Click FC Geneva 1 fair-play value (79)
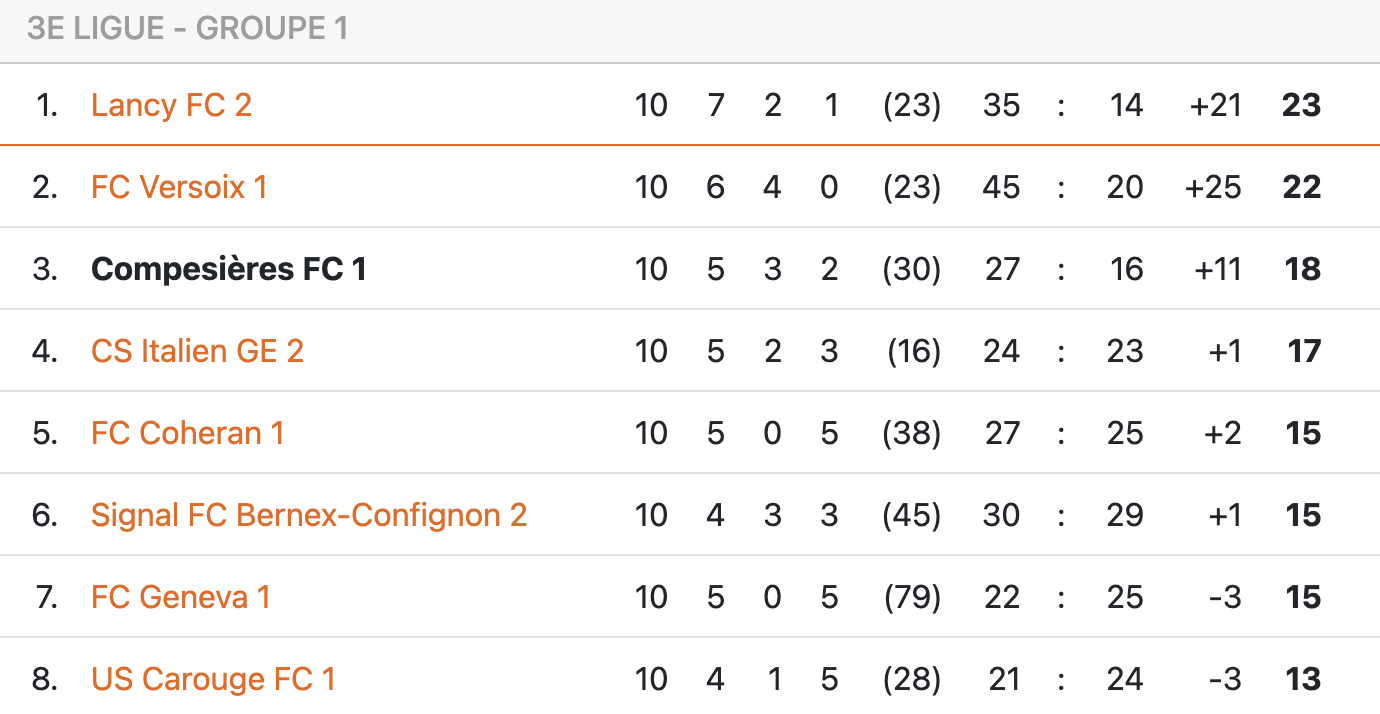 [x=911, y=597]
